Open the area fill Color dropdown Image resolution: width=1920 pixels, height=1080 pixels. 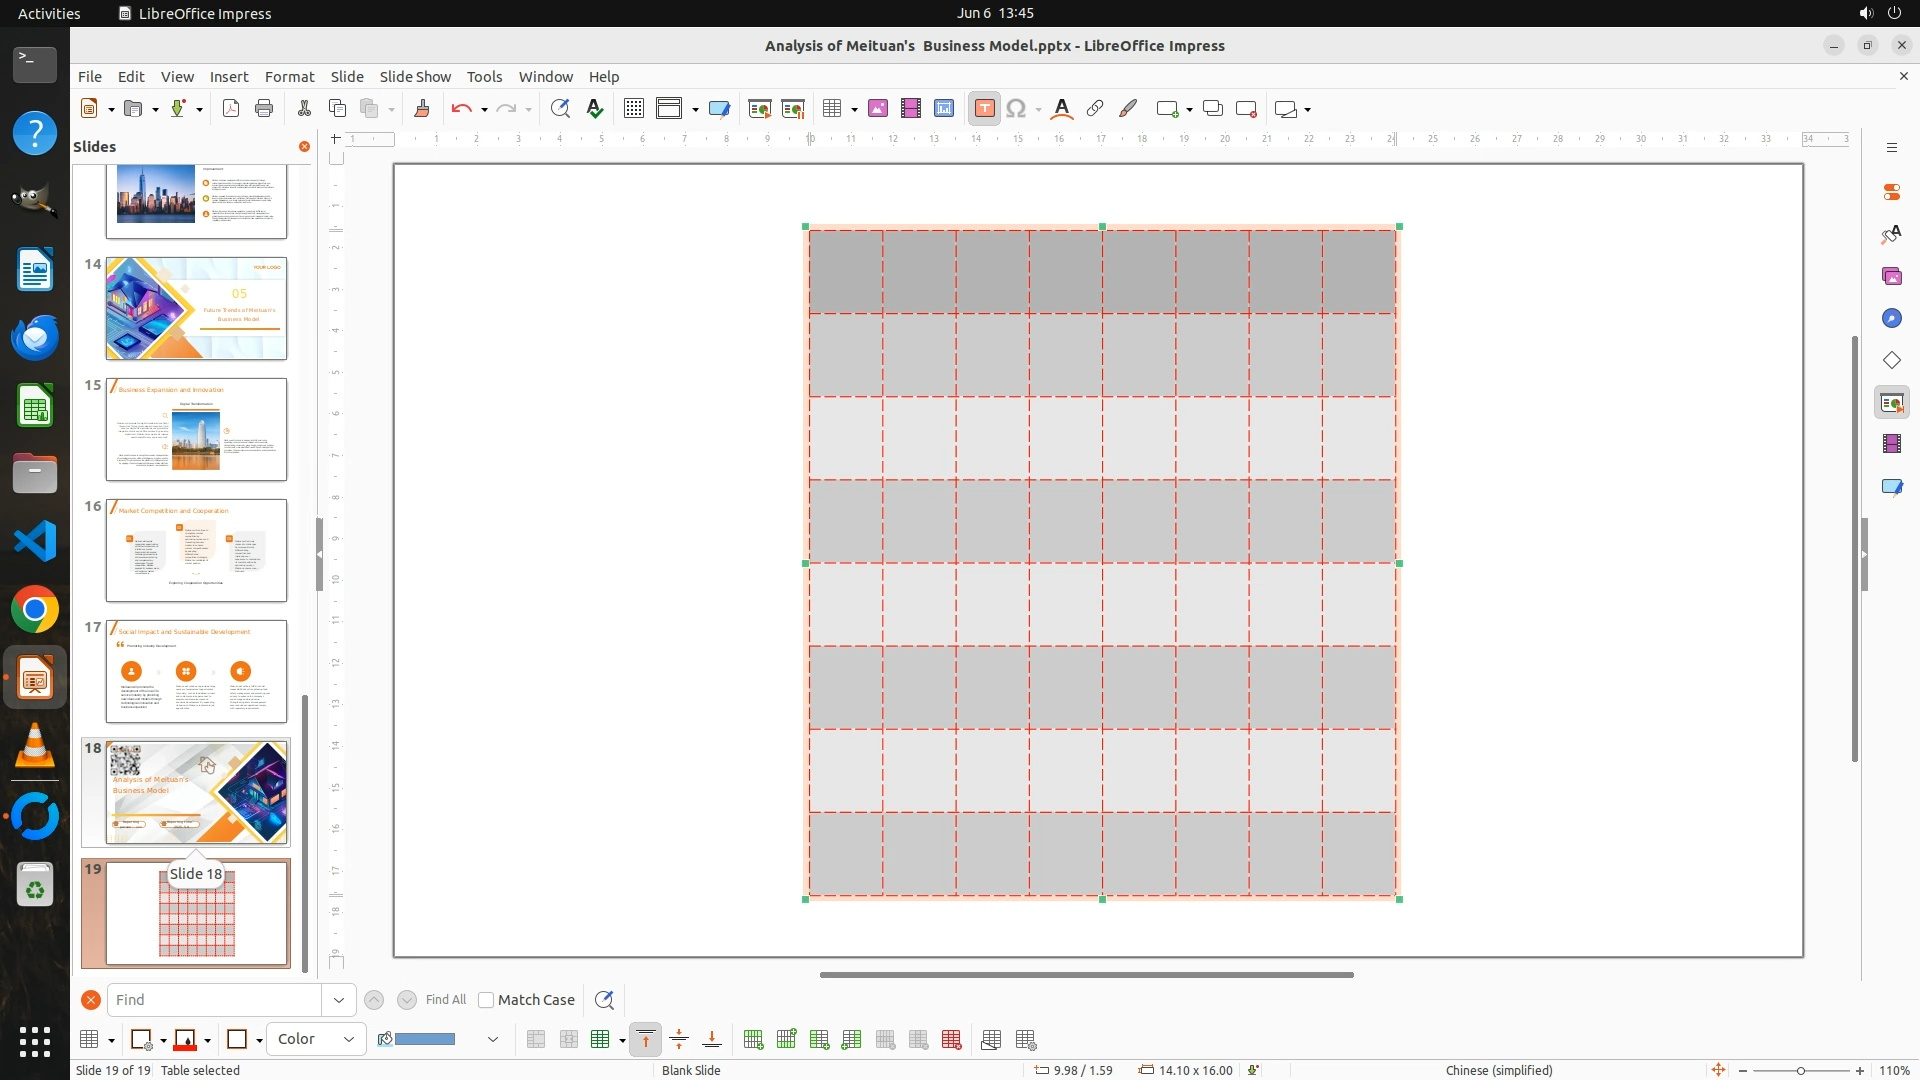[x=316, y=1040]
